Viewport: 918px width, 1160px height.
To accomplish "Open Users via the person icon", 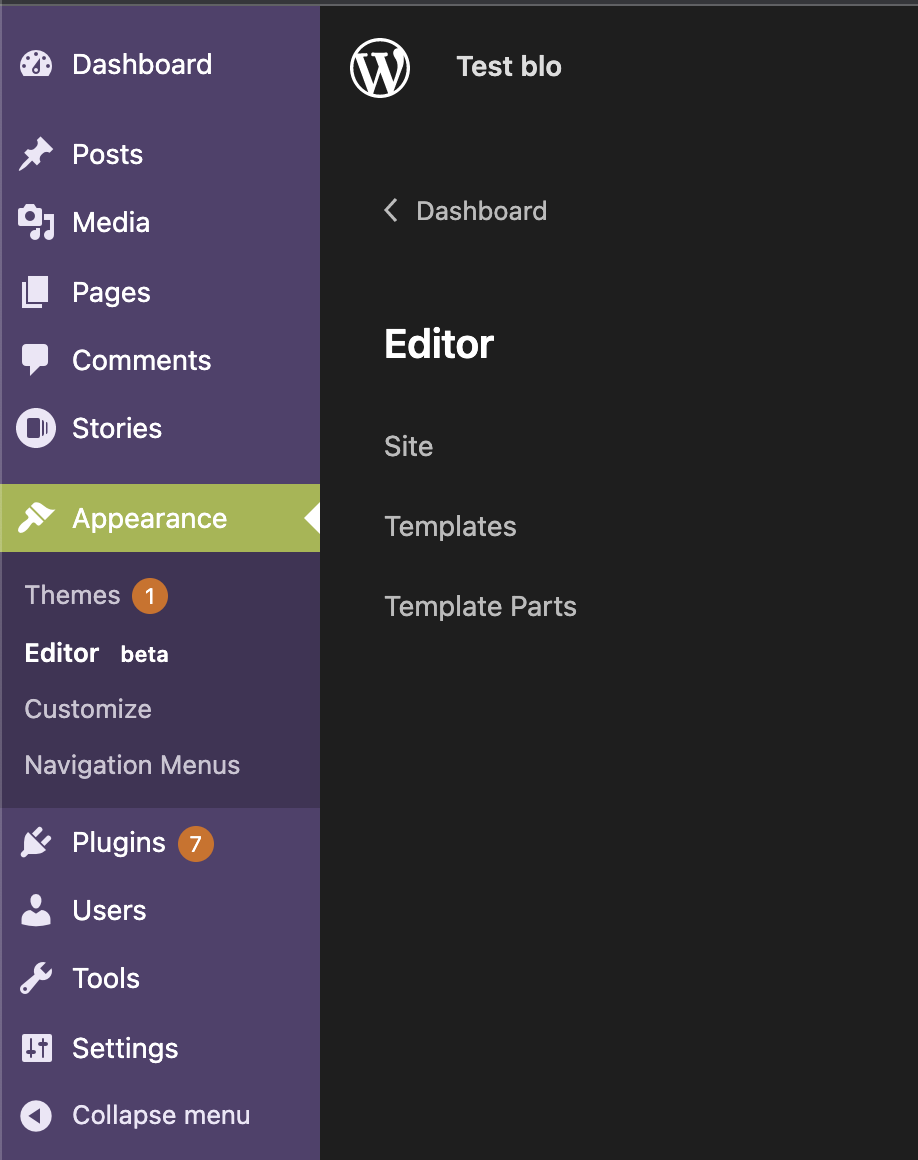I will click(x=35, y=910).
